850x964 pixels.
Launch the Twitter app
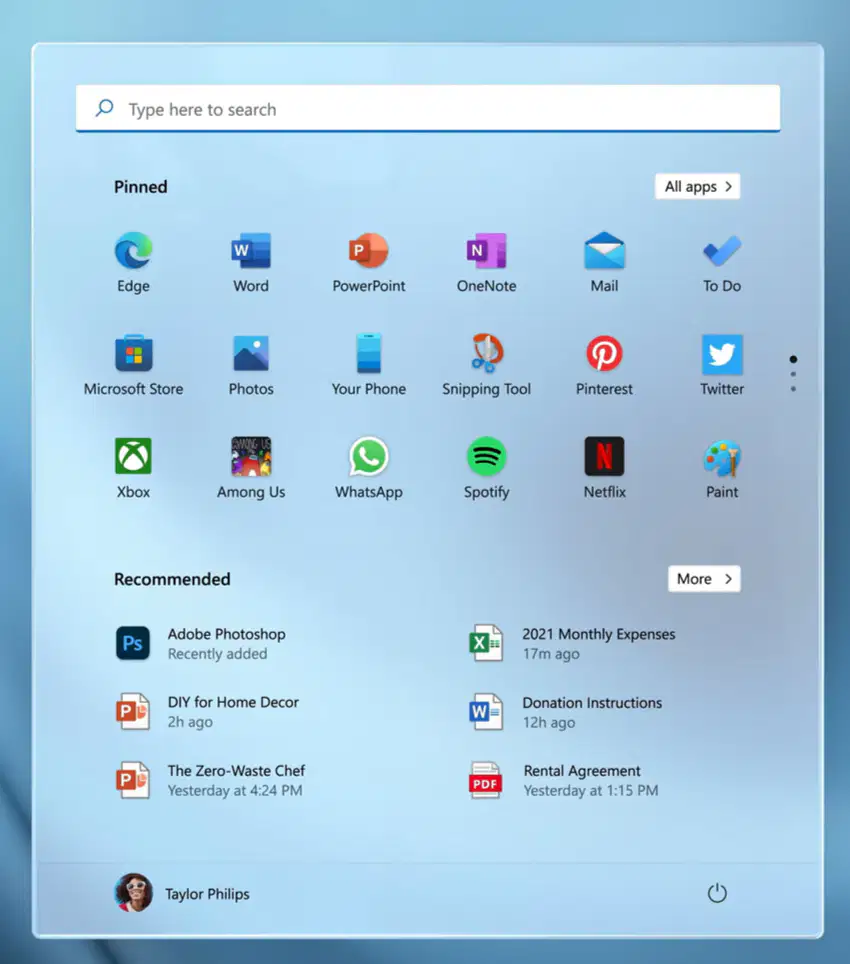722,365
